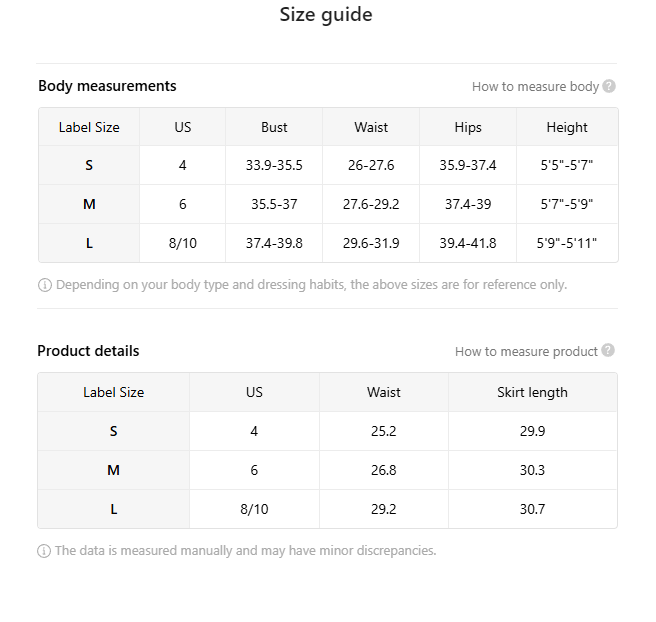Click the Height column header
Image resolution: width=656 pixels, height=622 pixels.
coord(567,127)
